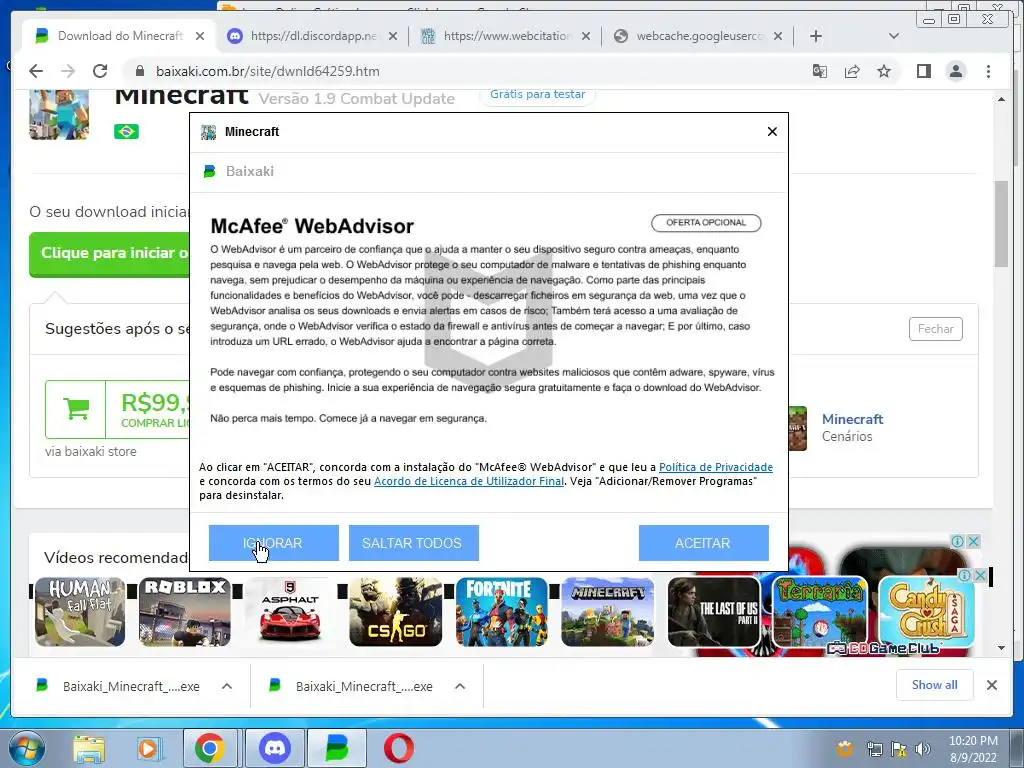Open a new browser tab

[816, 36]
